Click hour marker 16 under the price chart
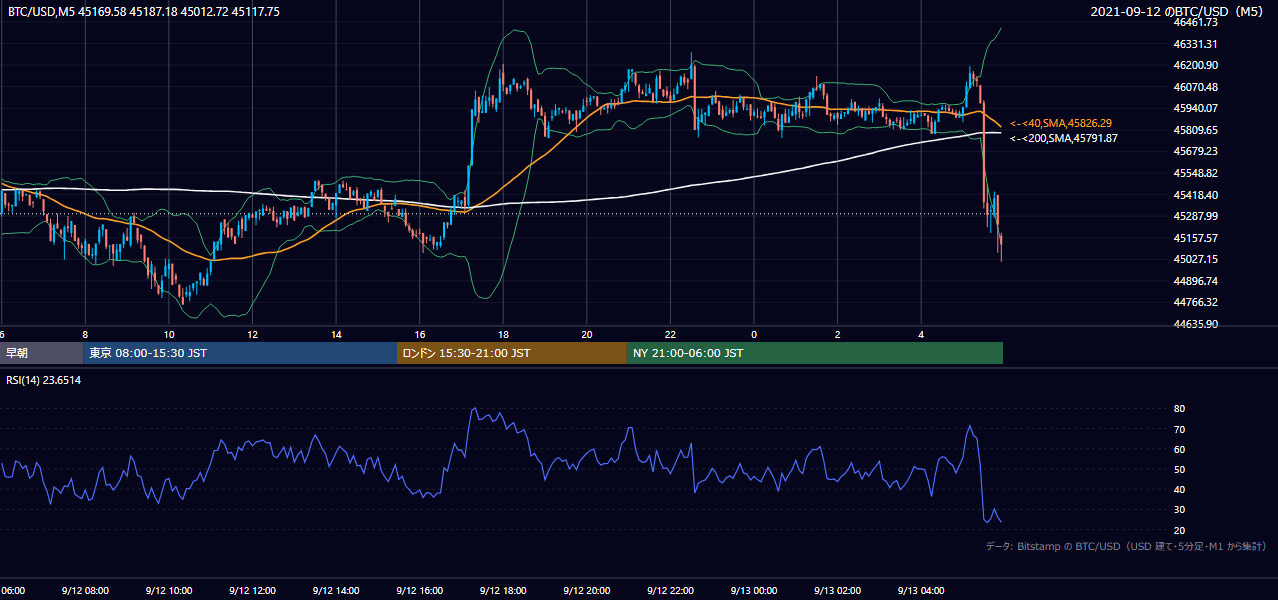 click(x=420, y=334)
